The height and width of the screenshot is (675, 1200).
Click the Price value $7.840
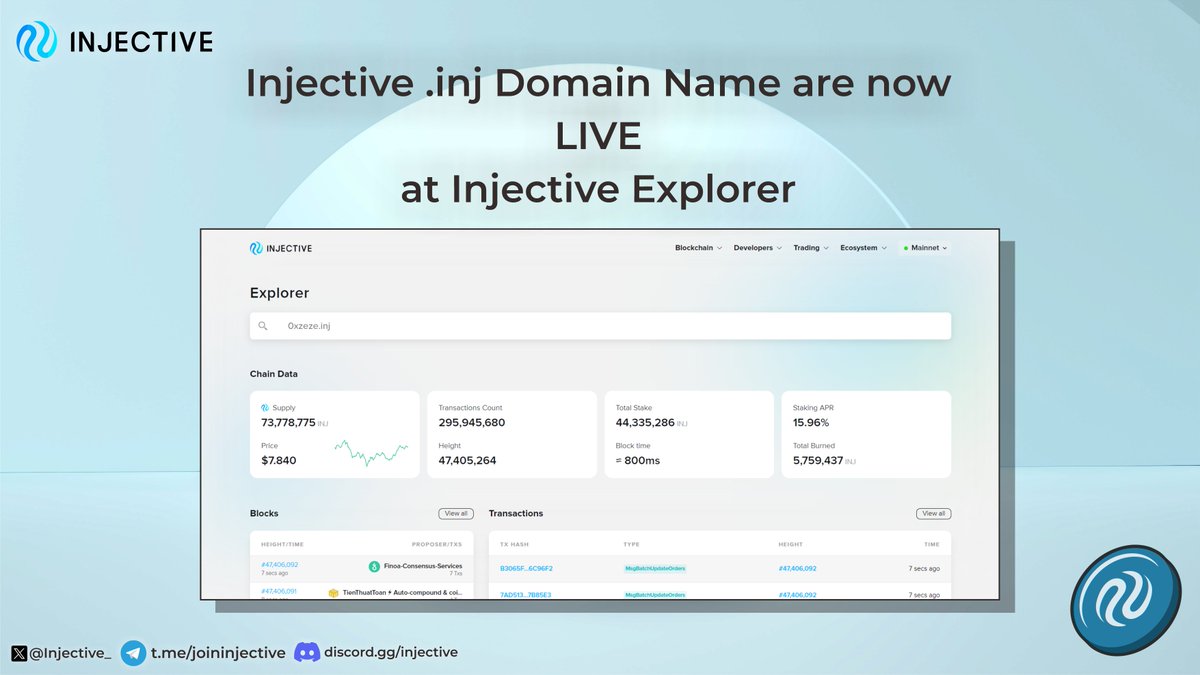point(279,461)
